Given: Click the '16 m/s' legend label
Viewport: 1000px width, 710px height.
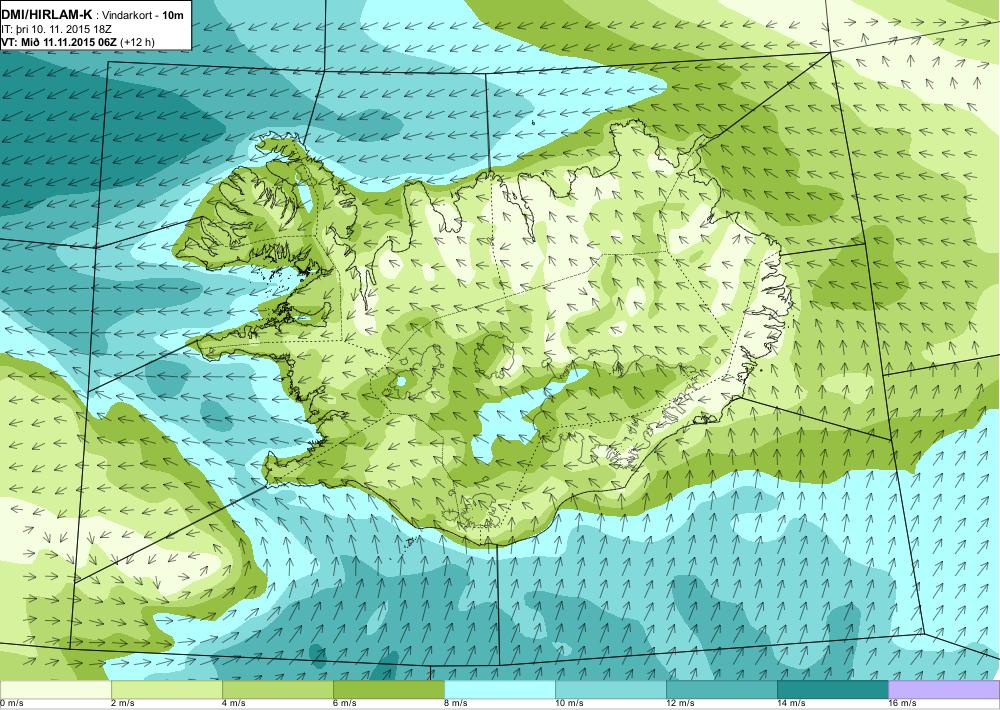Looking at the screenshot, I should [902, 704].
